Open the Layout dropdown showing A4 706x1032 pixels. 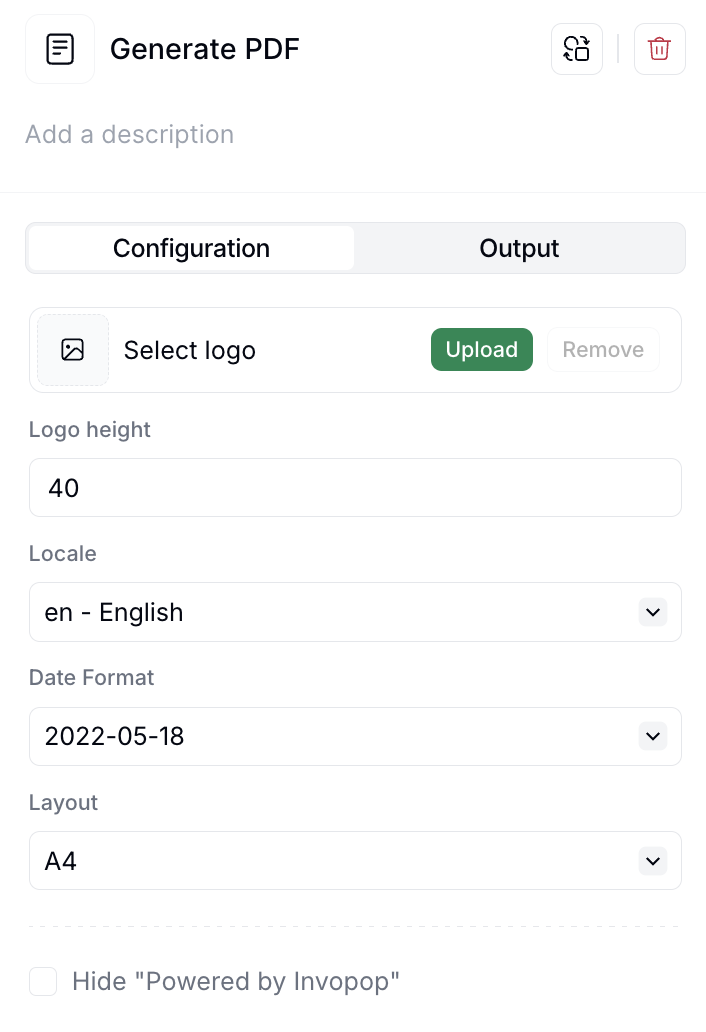[x=355, y=861]
